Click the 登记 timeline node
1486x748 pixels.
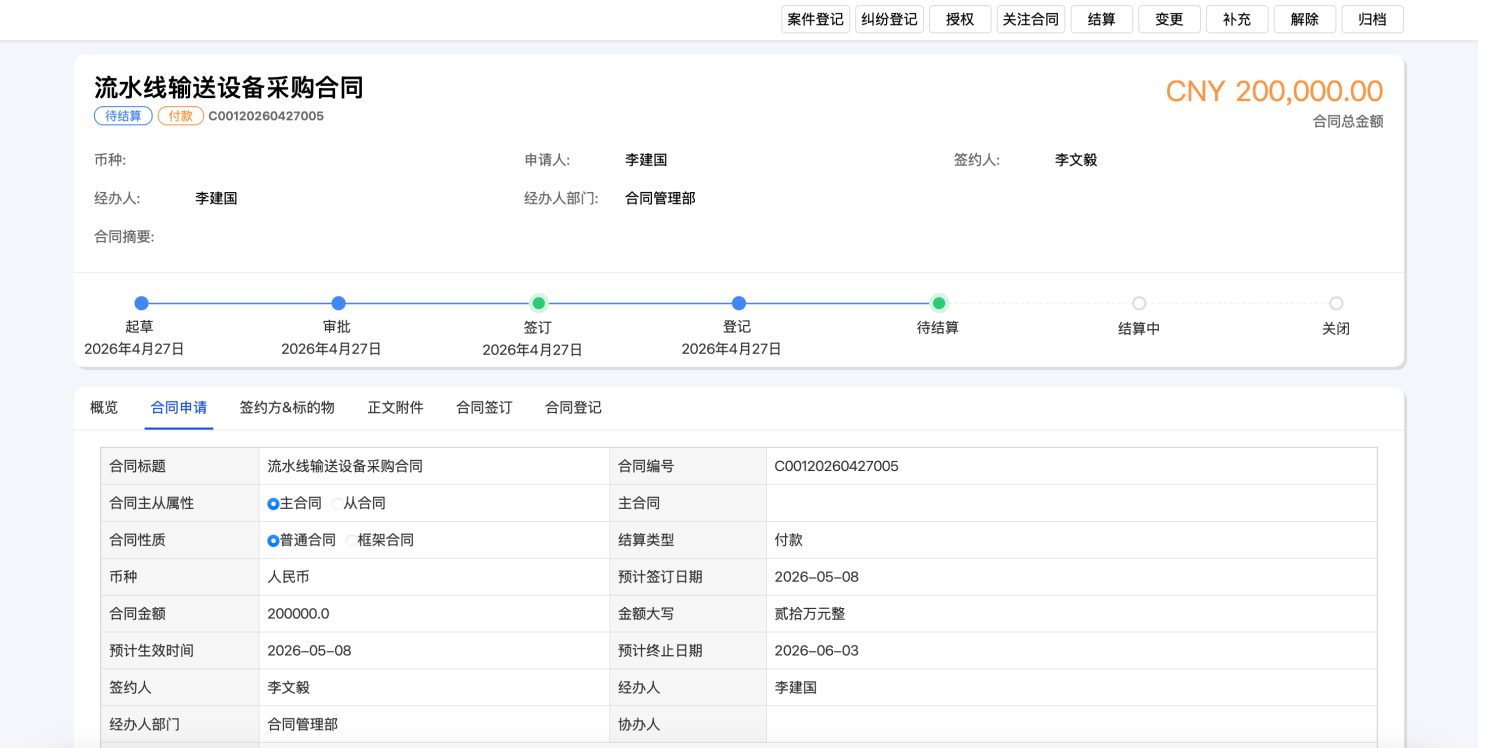pyautogui.click(x=738, y=303)
